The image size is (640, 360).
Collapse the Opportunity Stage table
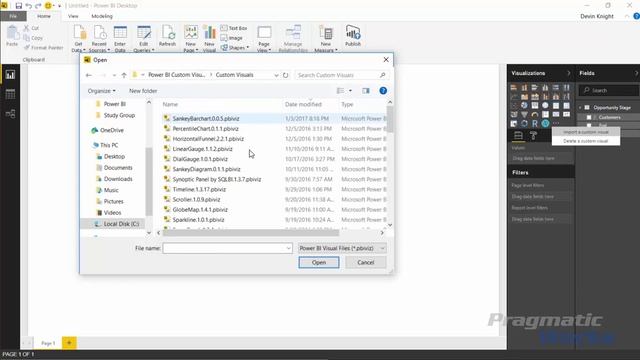[x=580, y=108]
